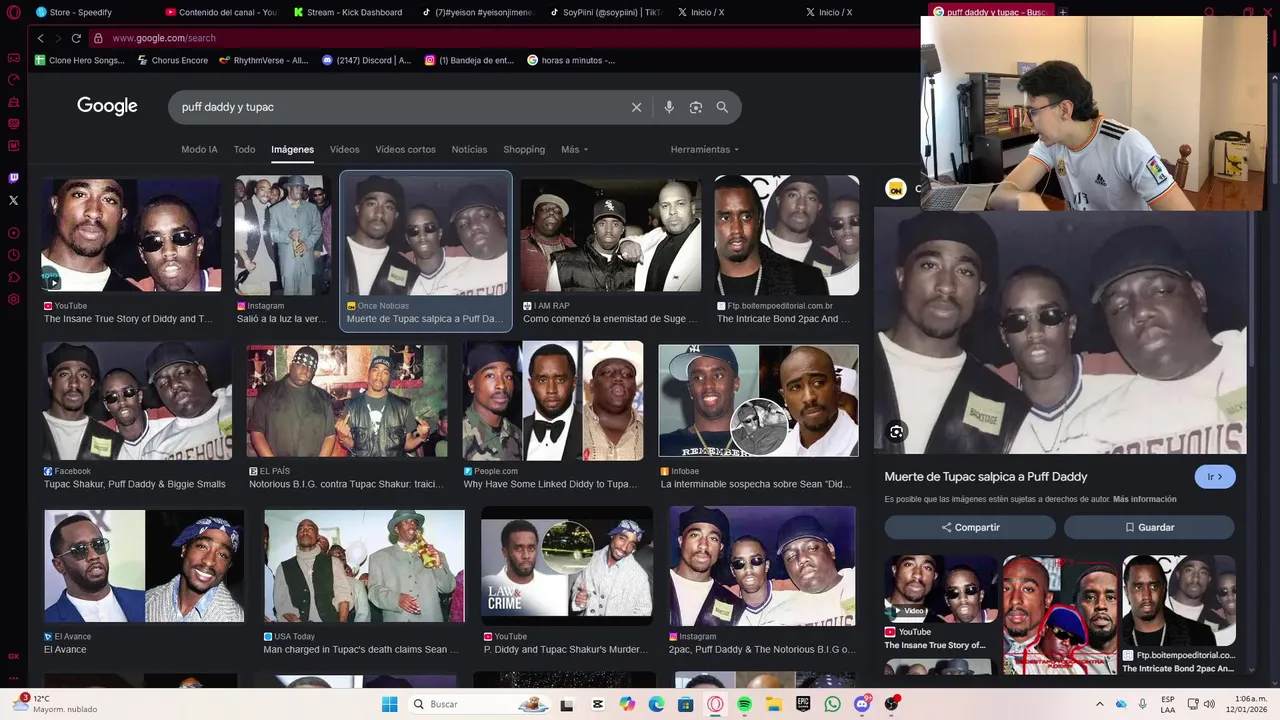
Task: Click the Compartir share button
Action: (970, 527)
